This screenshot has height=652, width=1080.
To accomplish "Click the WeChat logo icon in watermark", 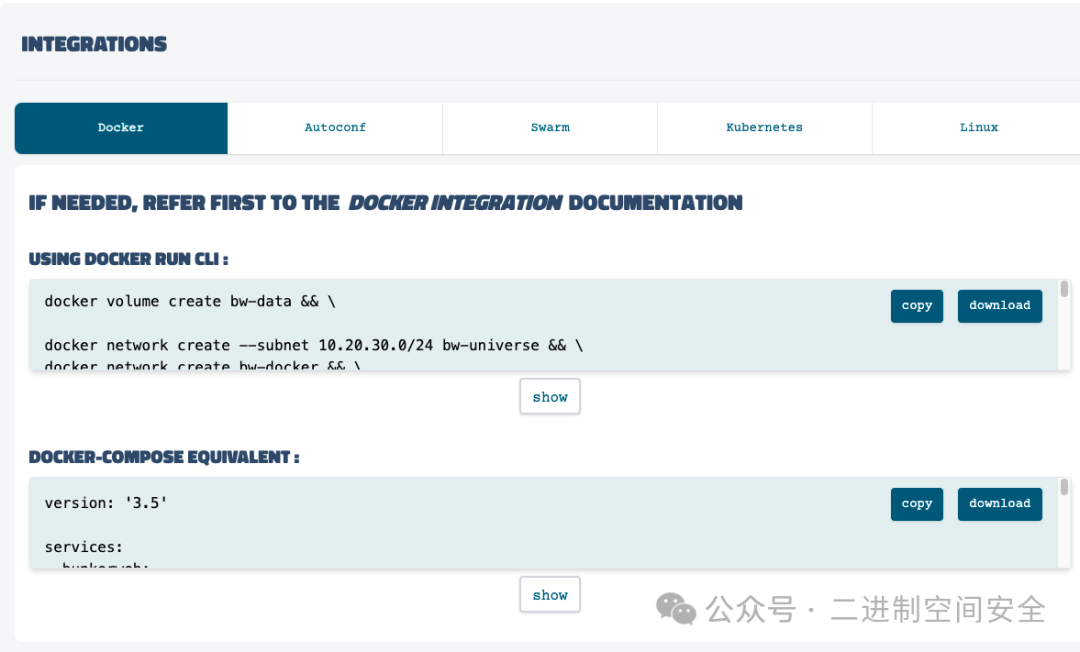I will (x=676, y=608).
